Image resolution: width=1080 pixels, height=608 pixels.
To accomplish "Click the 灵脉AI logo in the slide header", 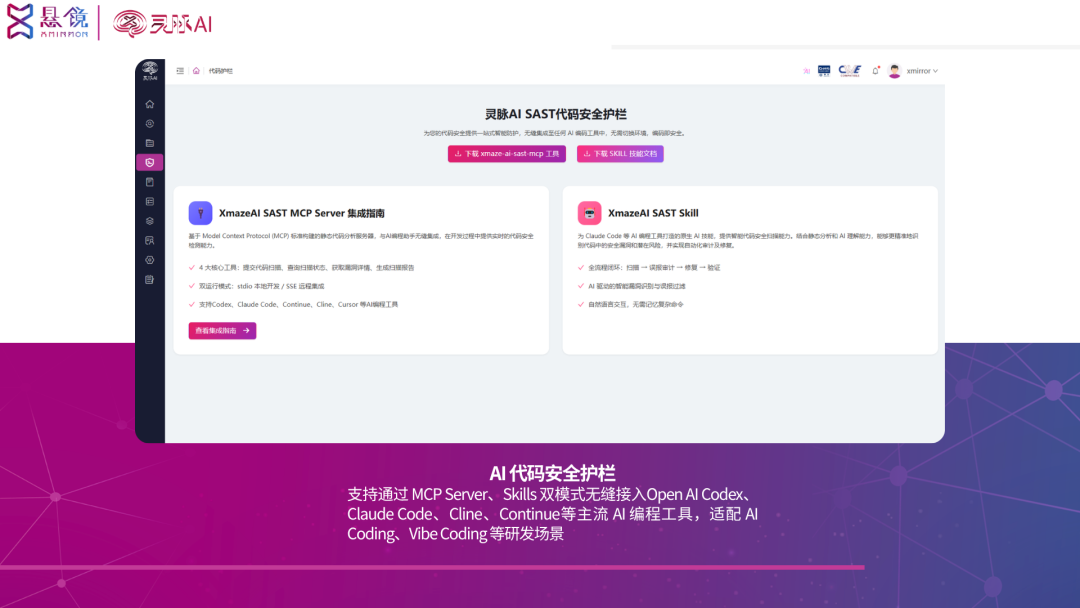I will click(x=163, y=24).
